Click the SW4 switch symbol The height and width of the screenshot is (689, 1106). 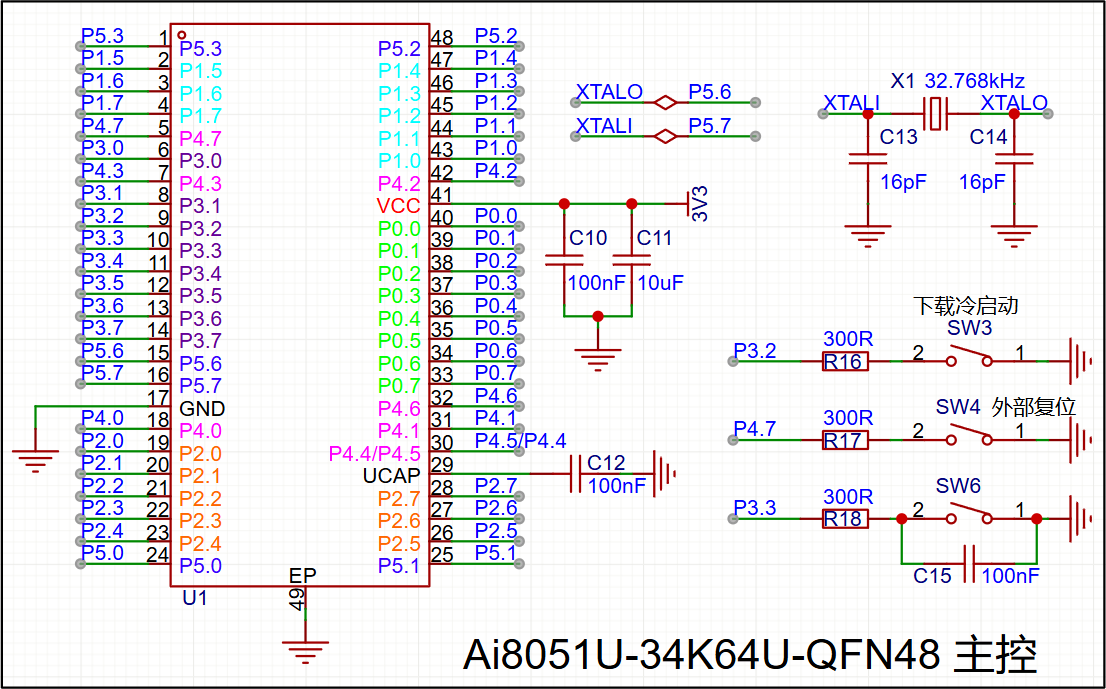pos(970,435)
